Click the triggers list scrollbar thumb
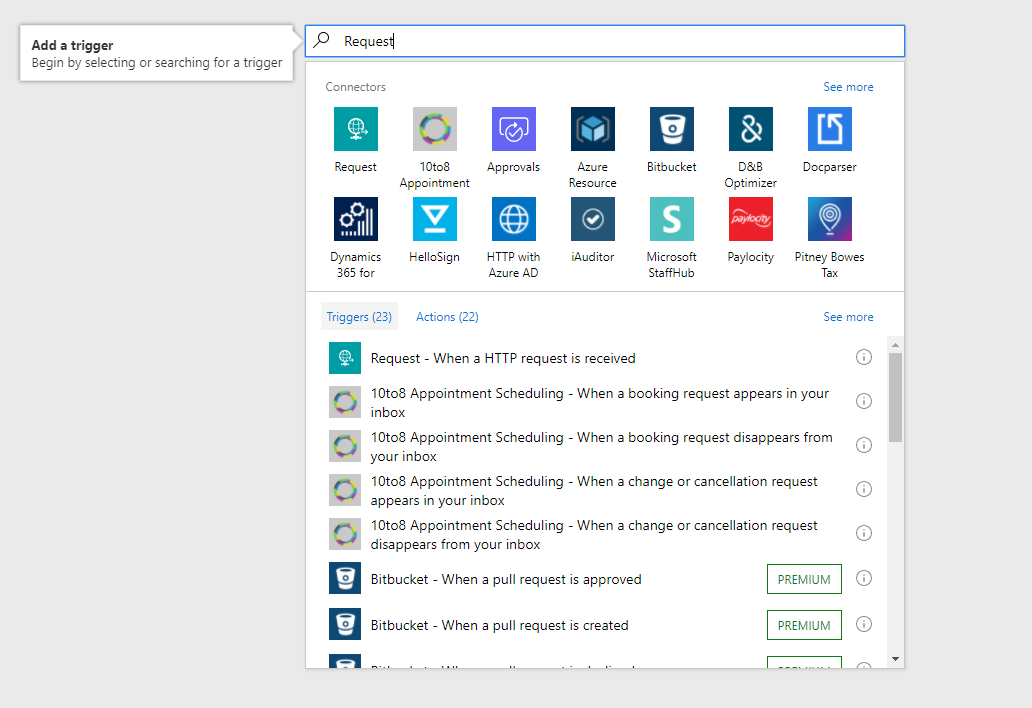The height and width of the screenshot is (708, 1032). pyautogui.click(x=895, y=397)
